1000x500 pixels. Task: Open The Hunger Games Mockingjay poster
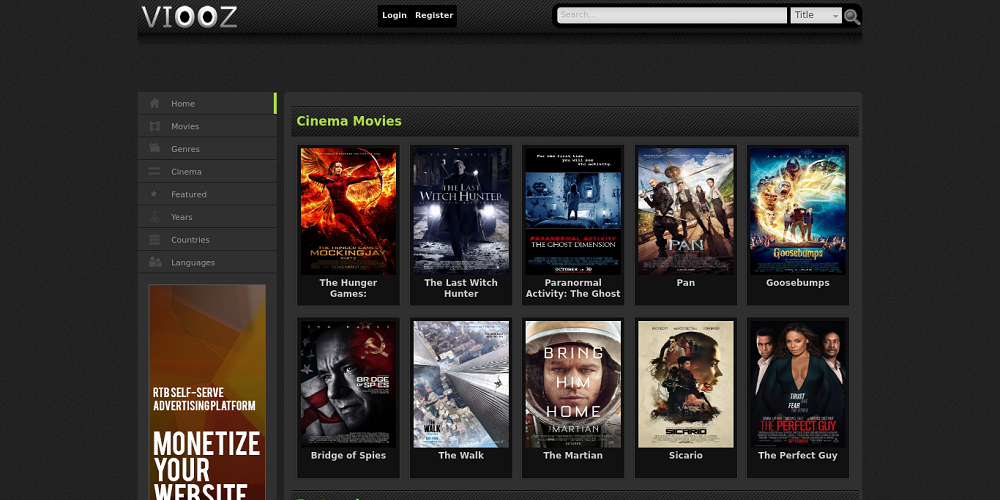[348, 211]
